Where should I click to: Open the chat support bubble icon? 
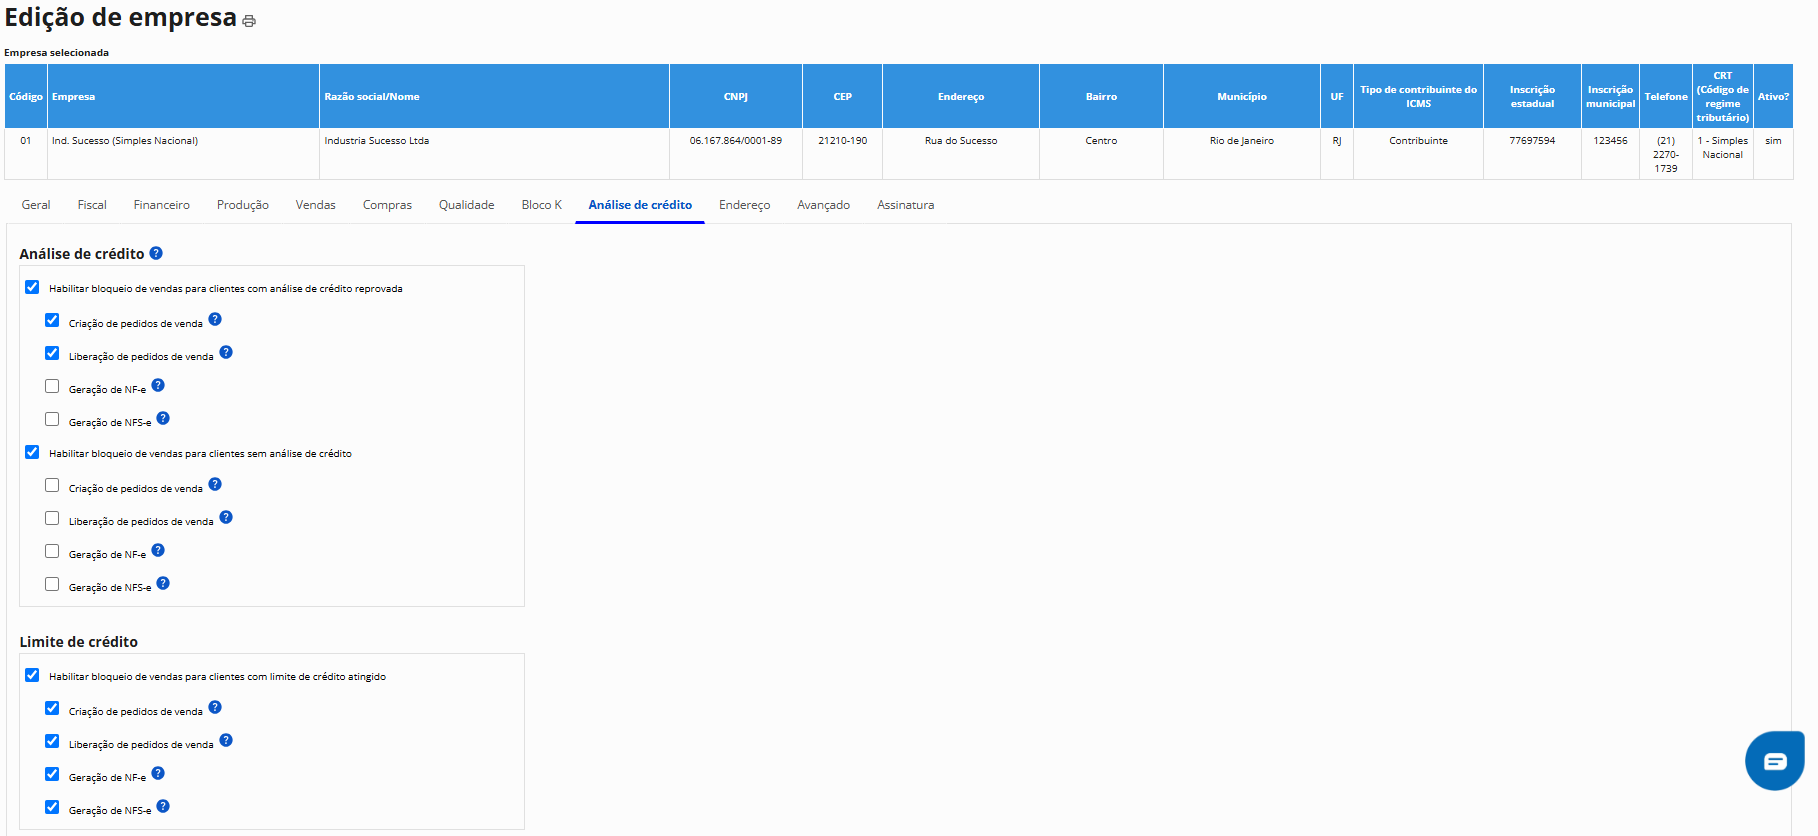pyautogui.click(x=1774, y=761)
